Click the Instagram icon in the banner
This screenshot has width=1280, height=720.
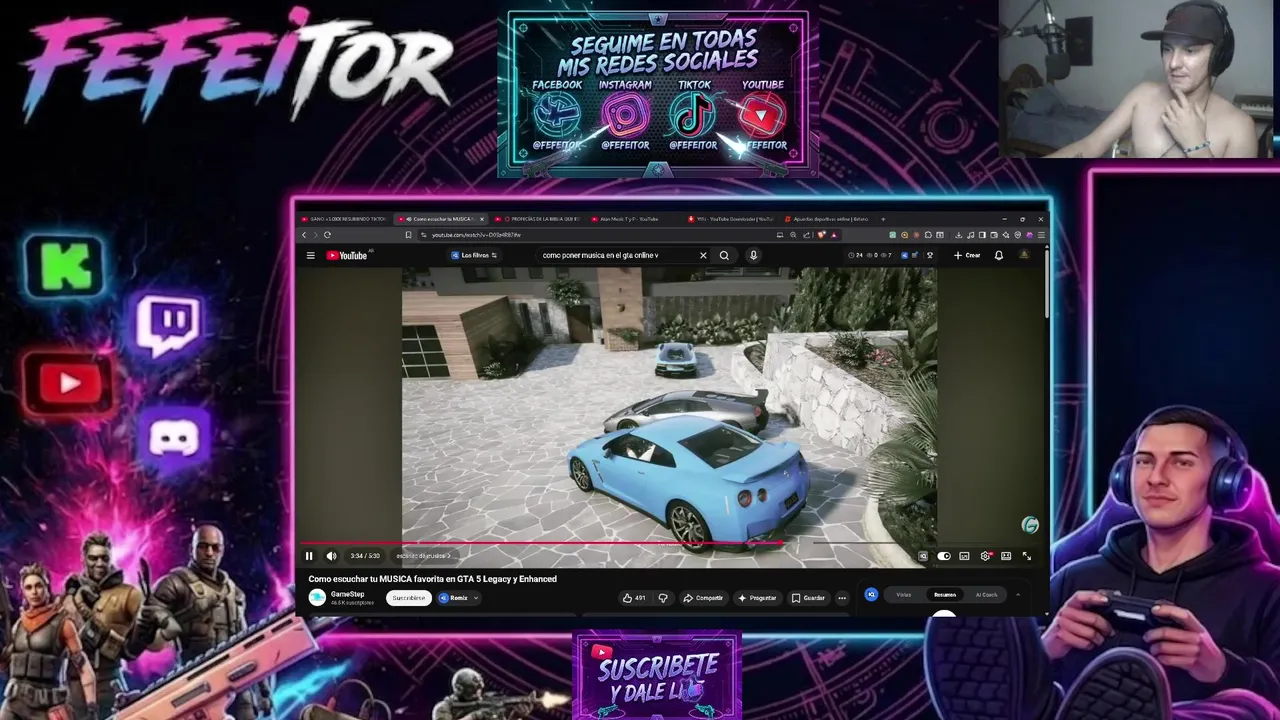pyautogui.click(x=625, y=116)
